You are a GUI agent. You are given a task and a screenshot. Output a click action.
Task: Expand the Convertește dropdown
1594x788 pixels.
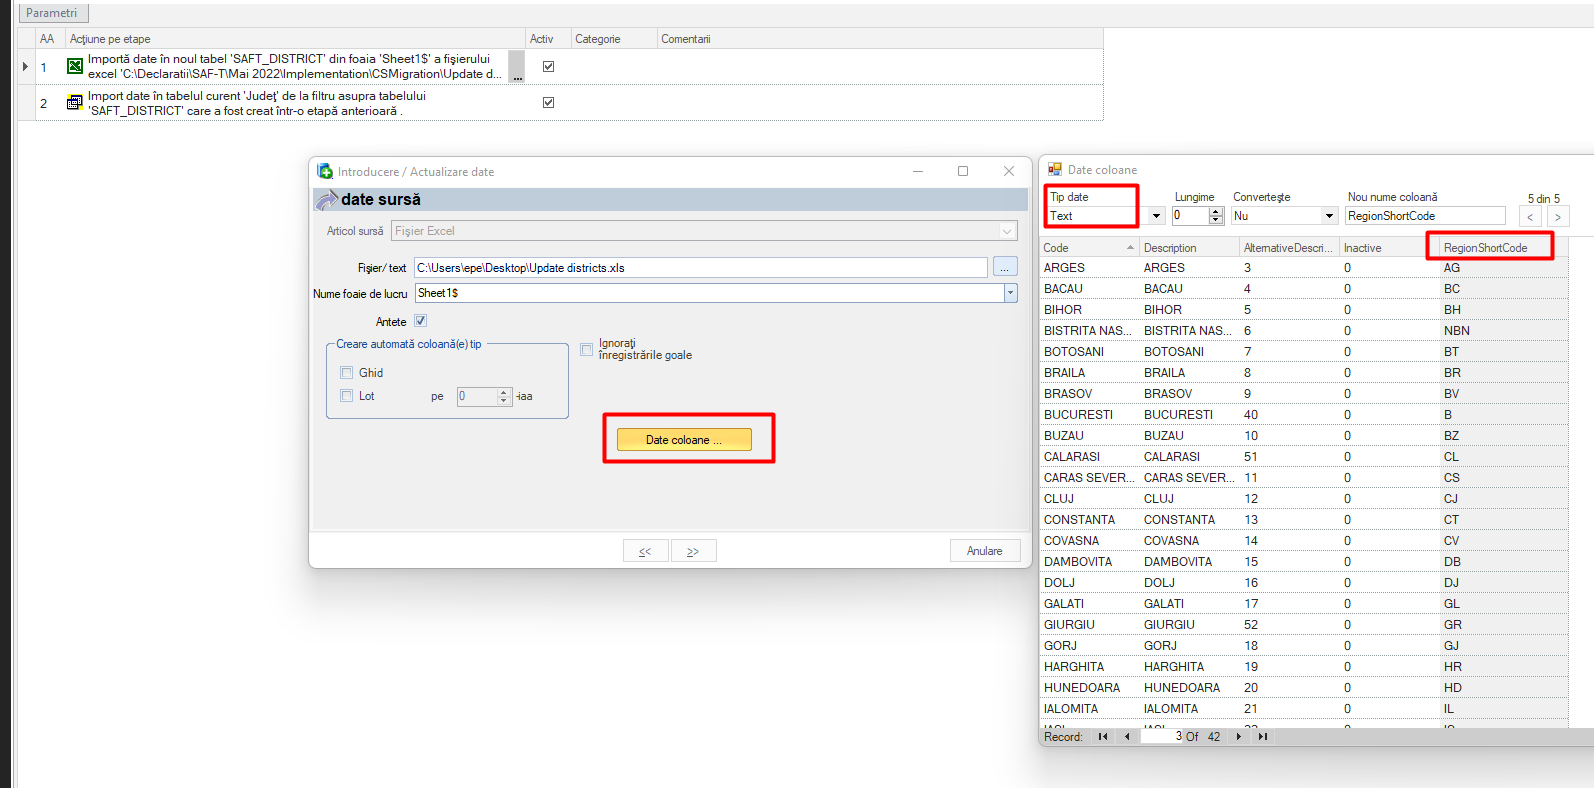(1330, 216)
